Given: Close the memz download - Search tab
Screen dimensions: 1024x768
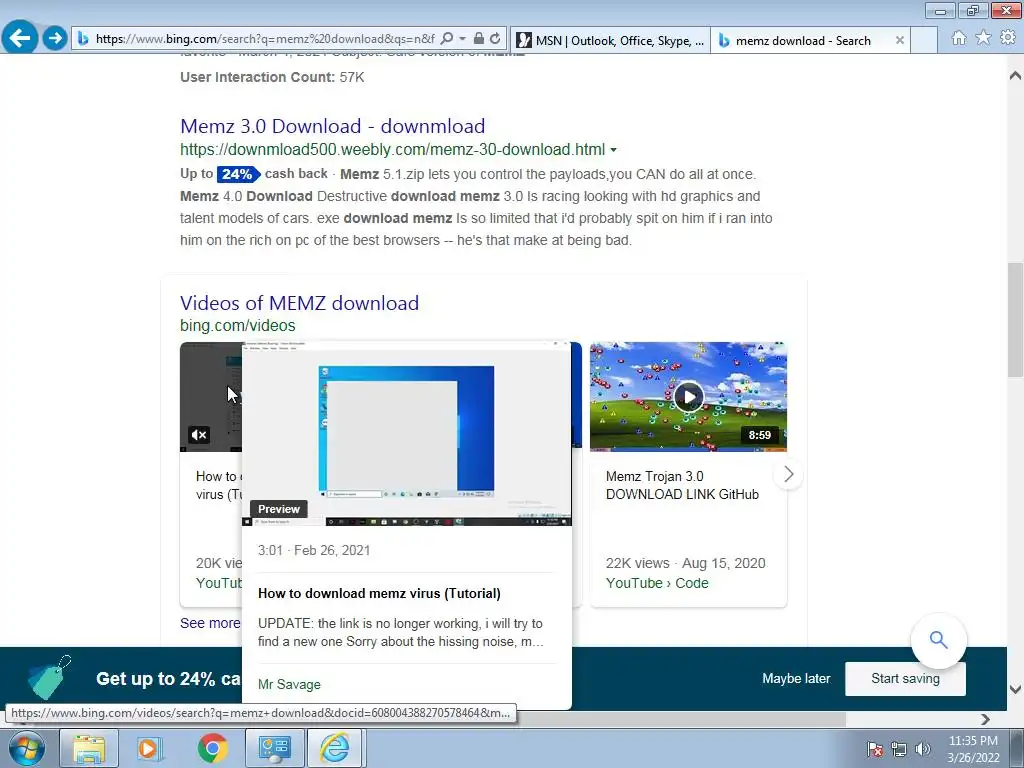Looking at the screenshot, I should click(x=899, y=40).
